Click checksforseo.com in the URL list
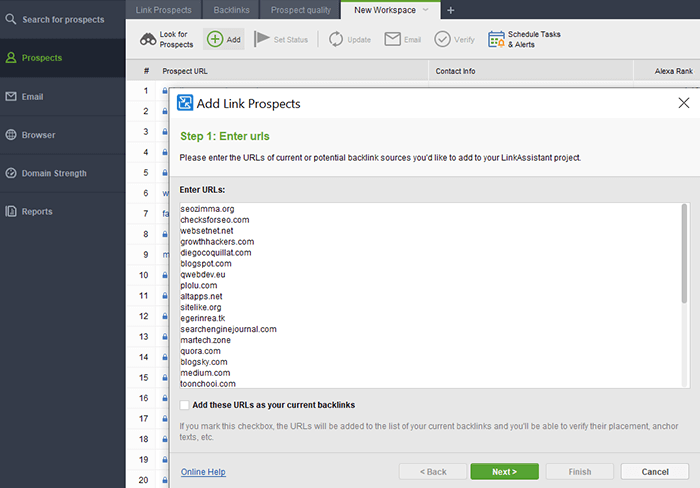The width and height of the screenshot is (700, 488). (x=215, y=220)
